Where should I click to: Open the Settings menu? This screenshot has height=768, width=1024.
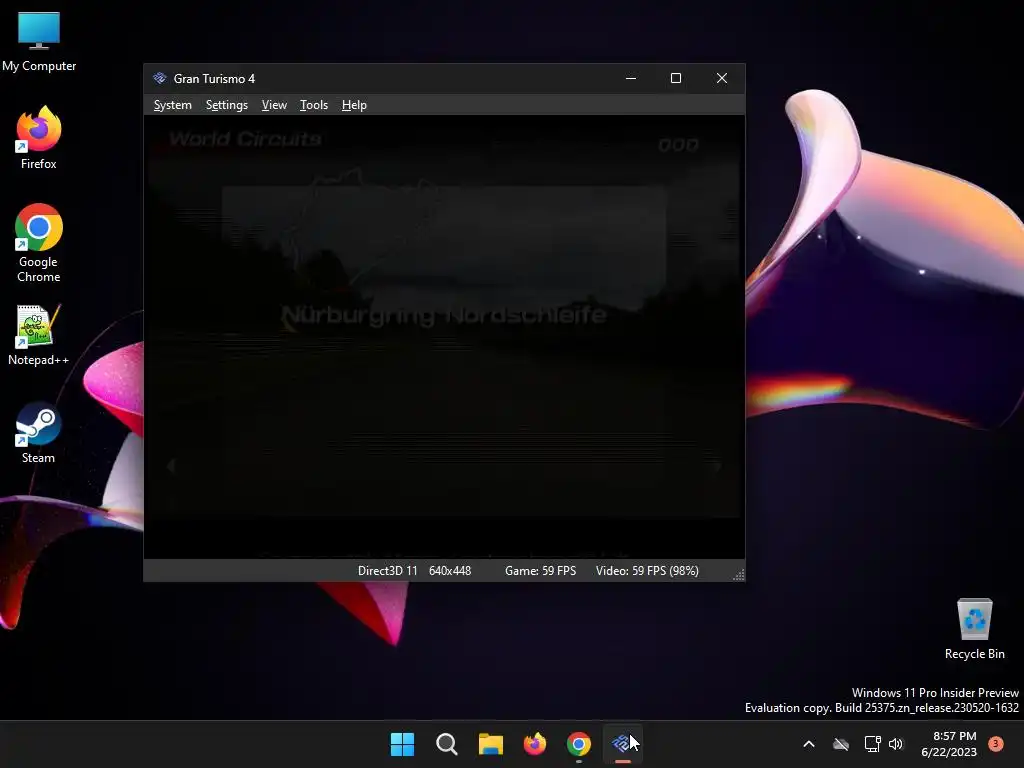coord(227,105)
